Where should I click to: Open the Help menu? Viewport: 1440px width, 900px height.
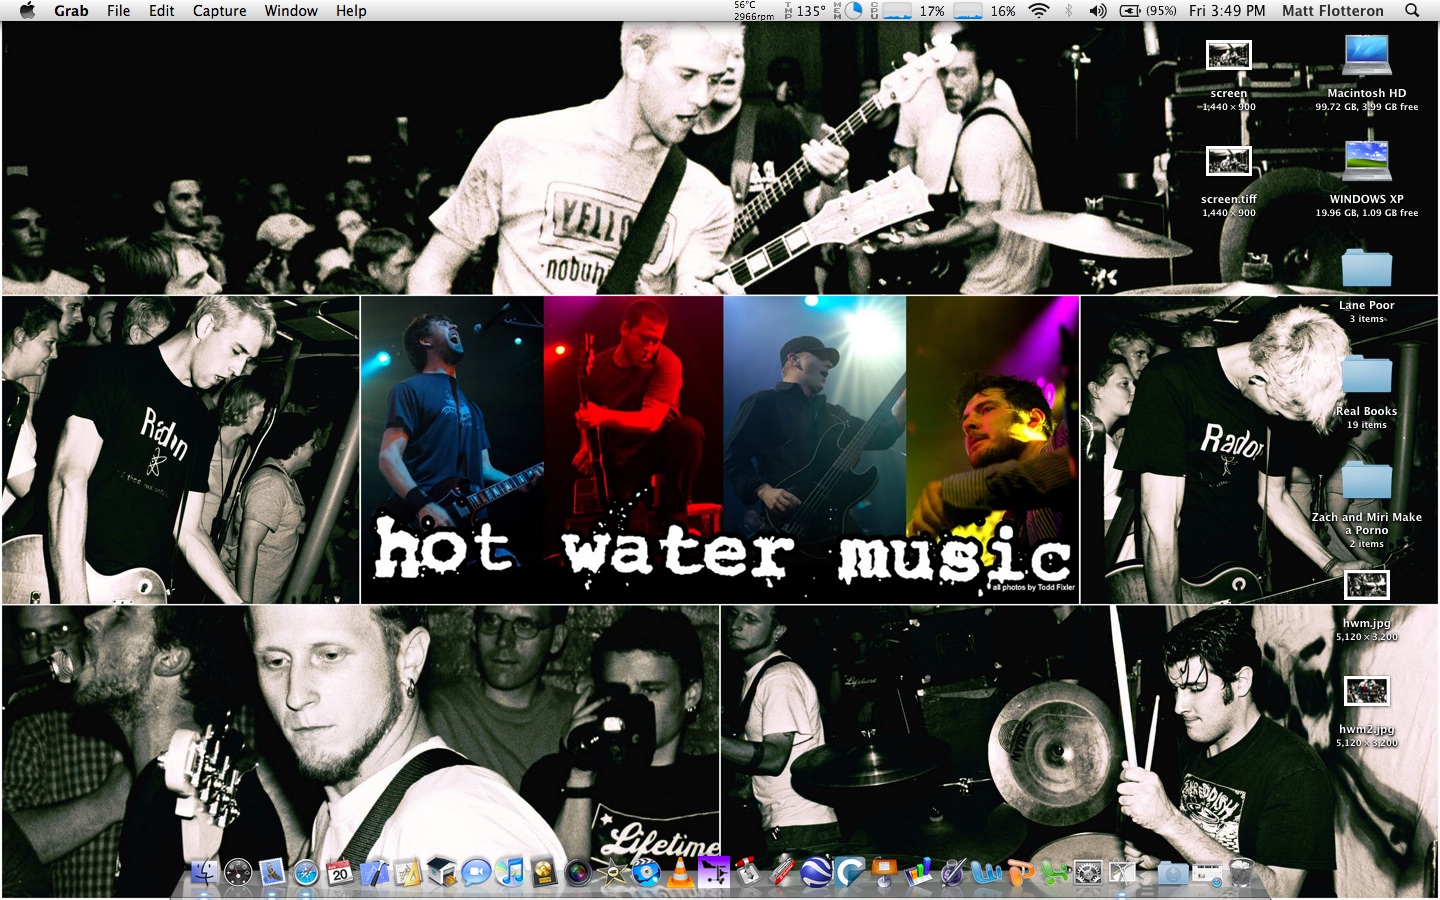[x=351, y=10]
